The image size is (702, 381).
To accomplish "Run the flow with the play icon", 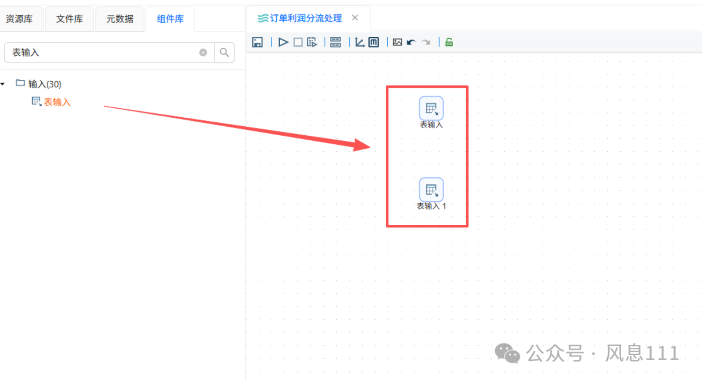I will (283, 42).
